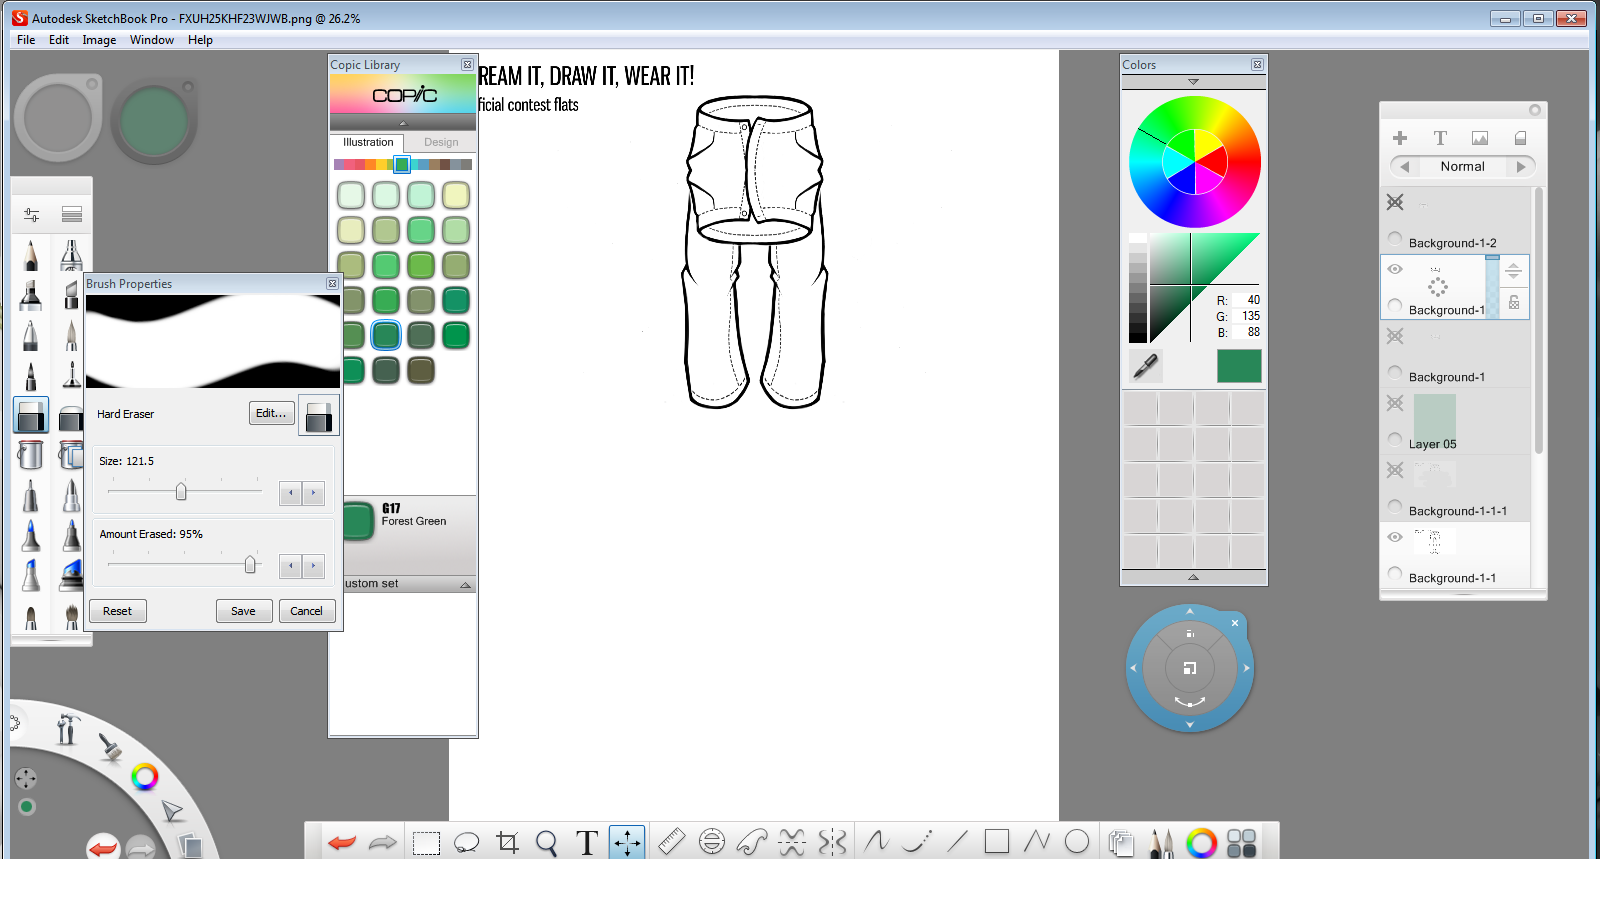The height and width of the screenshot is (900, 1600).
Task: Toggle radio circle of Background-1-2 layer
Action: [x=1395, y=238]
